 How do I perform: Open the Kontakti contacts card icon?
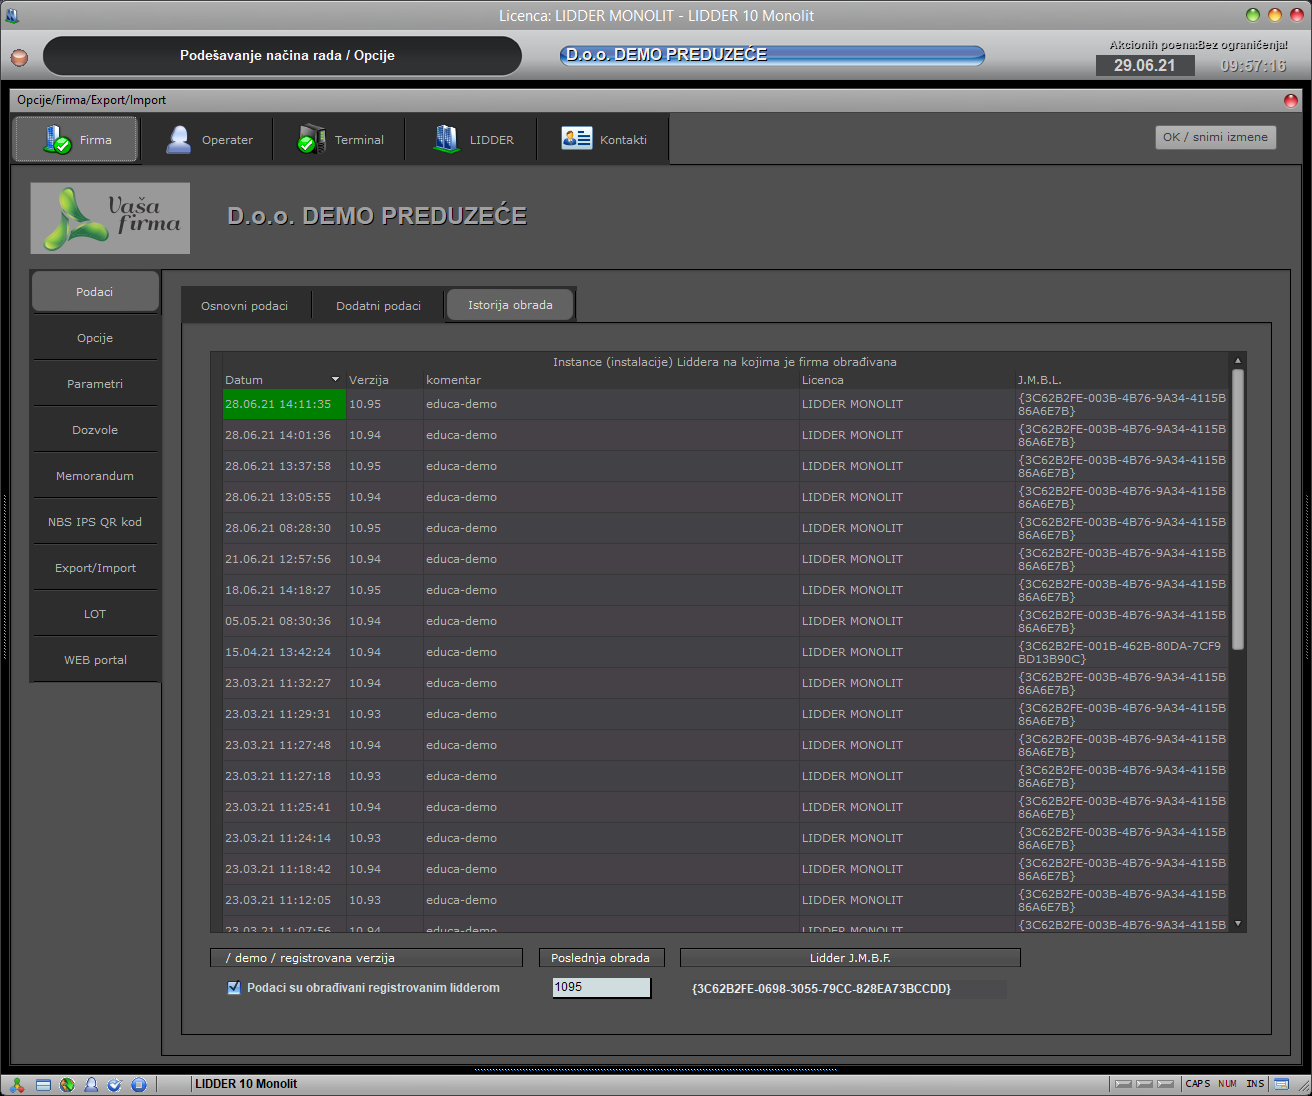(x=576, y=139)
